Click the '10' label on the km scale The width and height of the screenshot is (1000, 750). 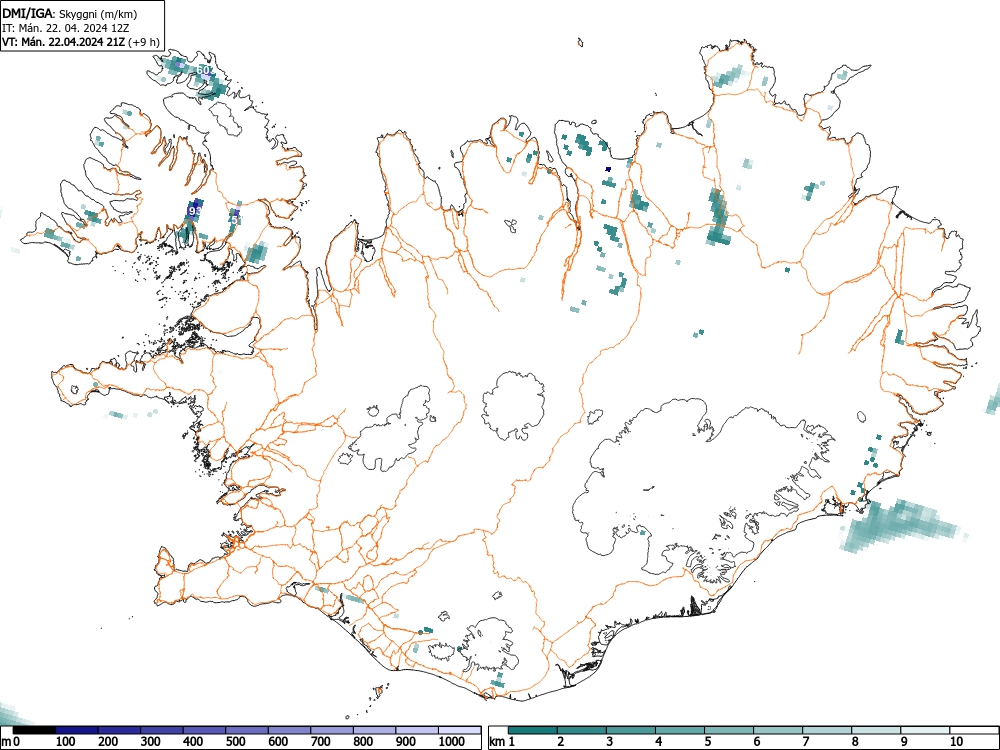tap(956, 741)
